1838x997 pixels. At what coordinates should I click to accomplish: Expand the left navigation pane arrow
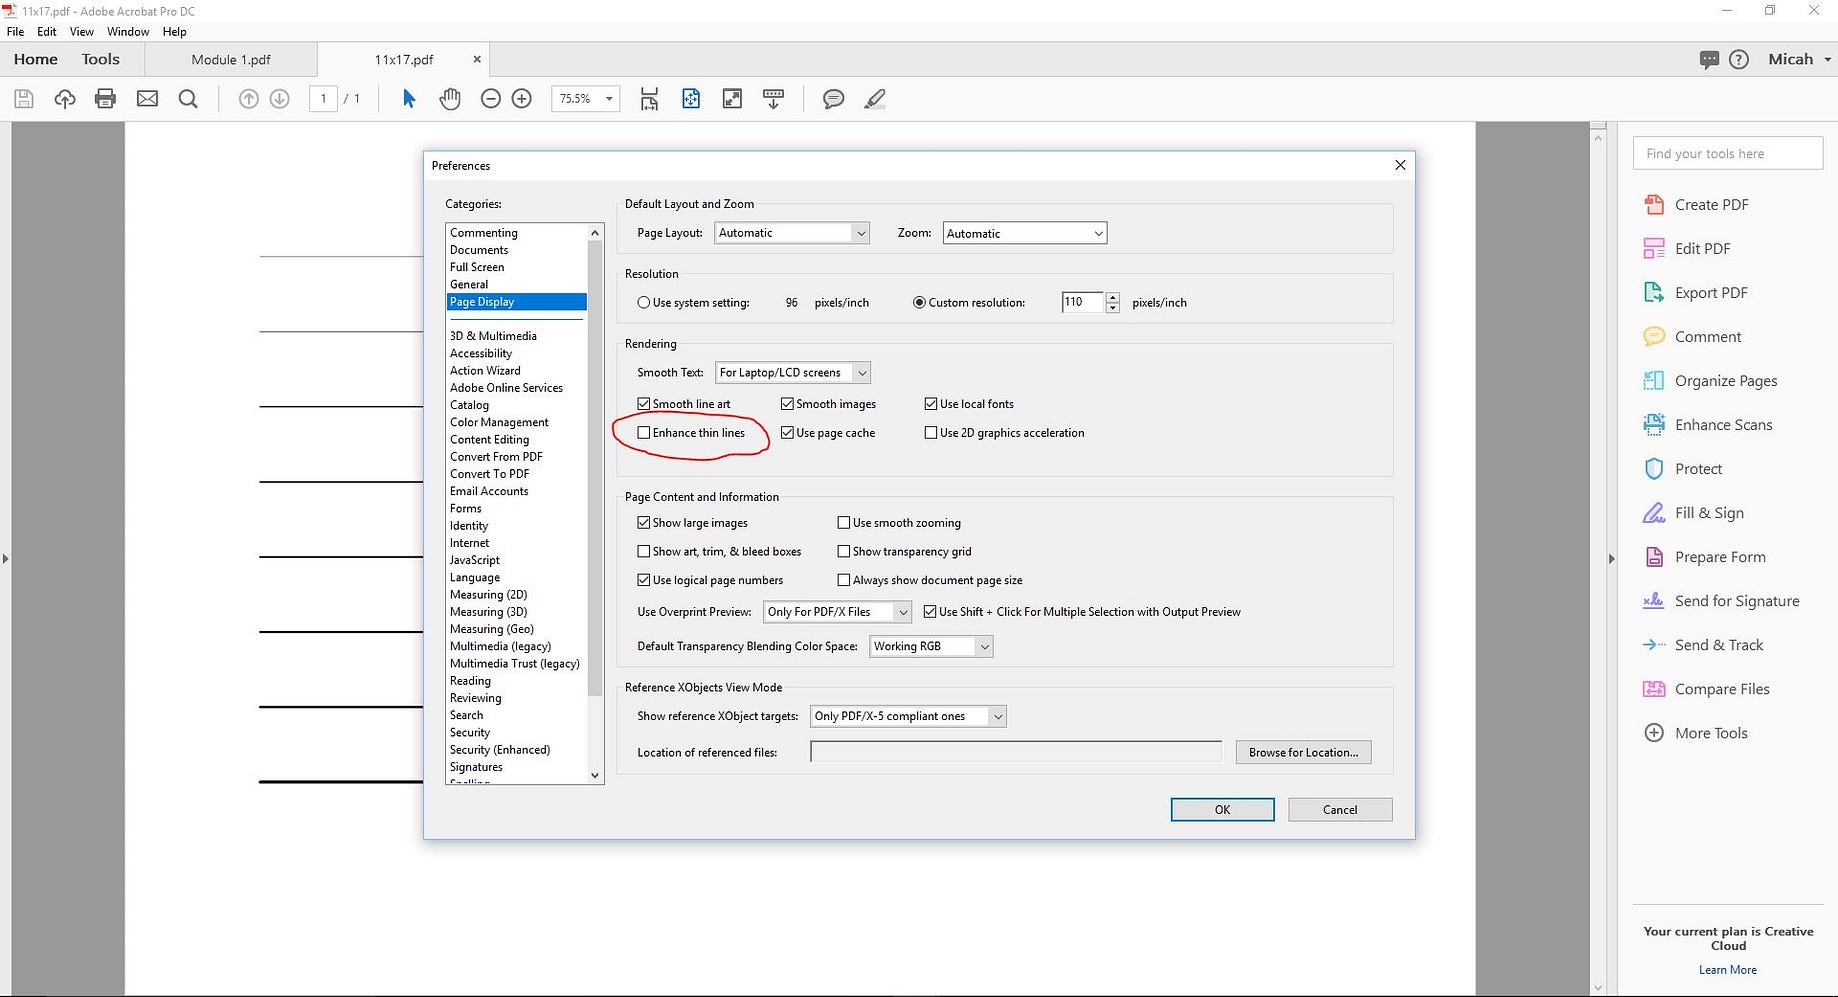5,559
